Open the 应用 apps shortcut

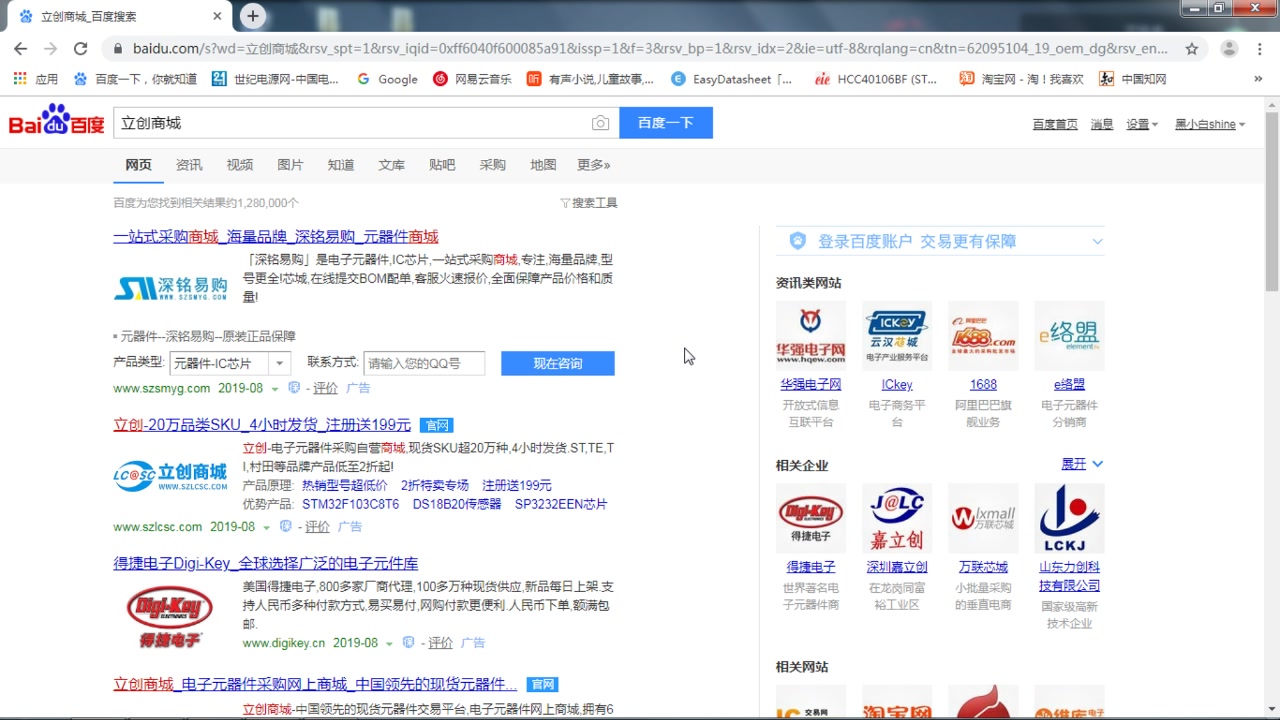[36, 79]
